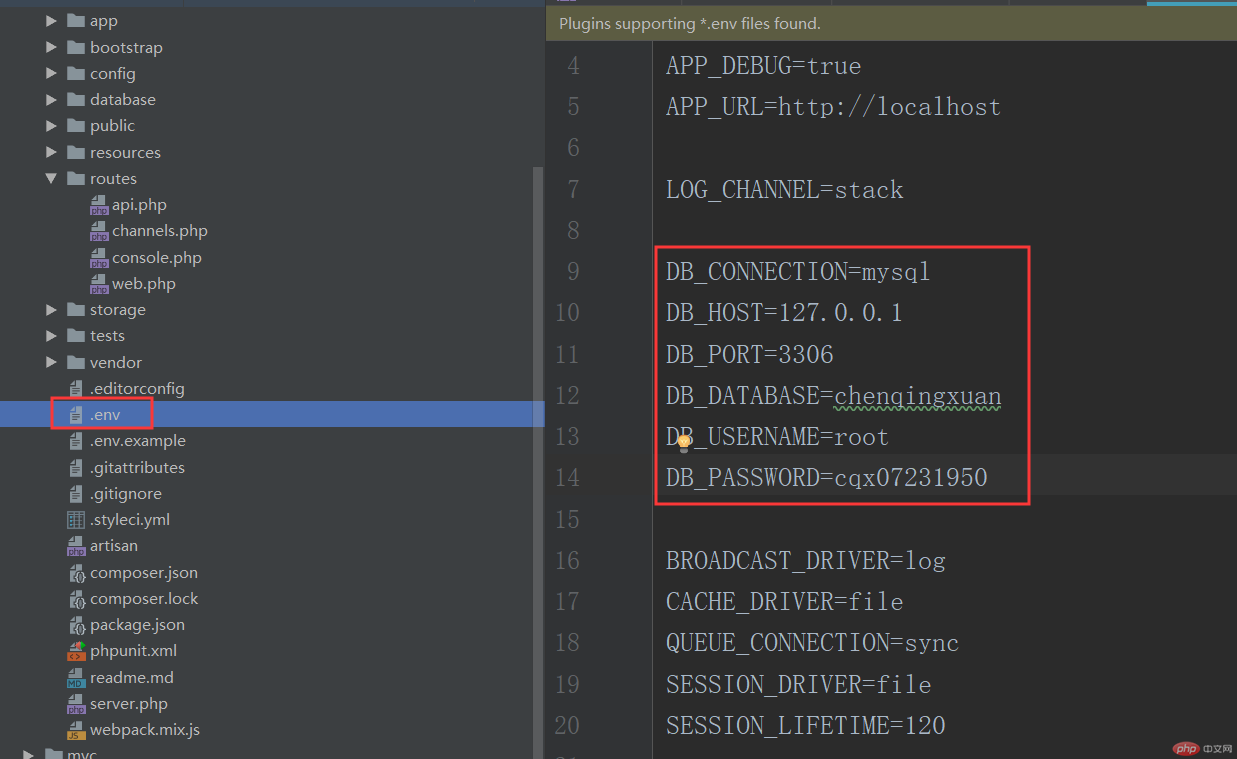Expand the vendor folder
The width and height of the screenshot is (1237, 759).
point(51,362)
